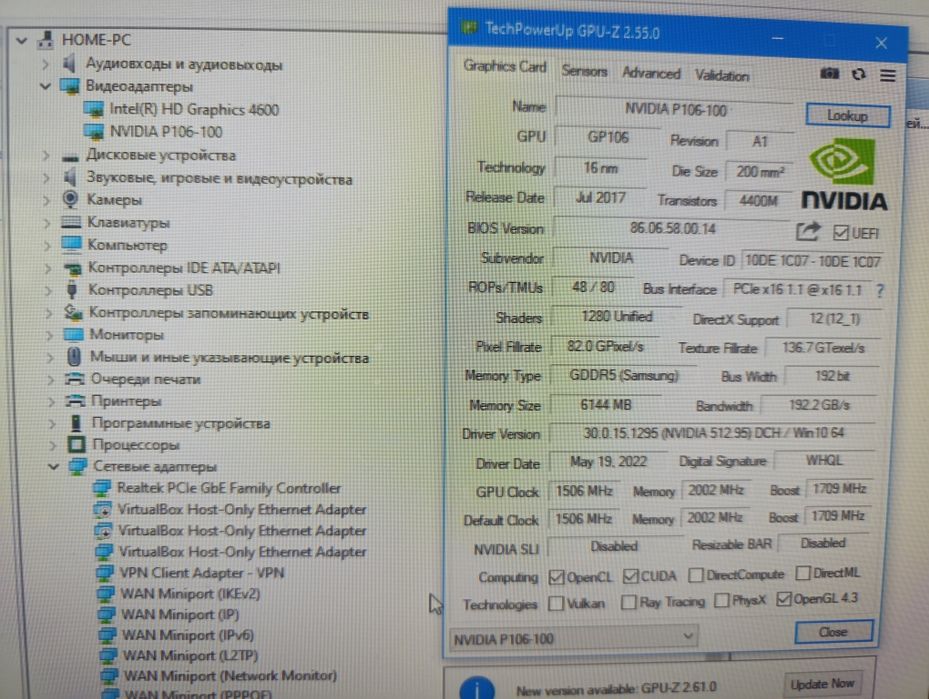
Task: Collapse the Видеоадаптеры tree node
Action: [x=46, y=86]
